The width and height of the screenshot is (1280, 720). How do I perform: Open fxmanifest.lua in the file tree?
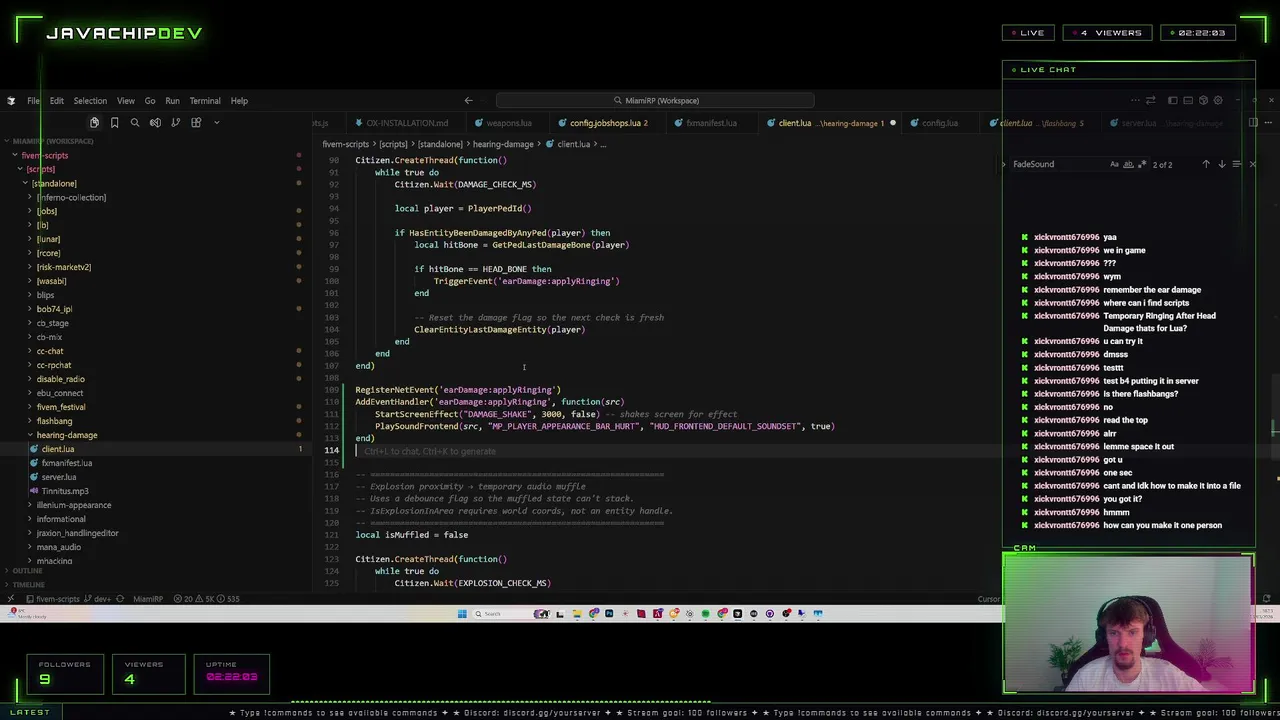click(x=67, y=463)
